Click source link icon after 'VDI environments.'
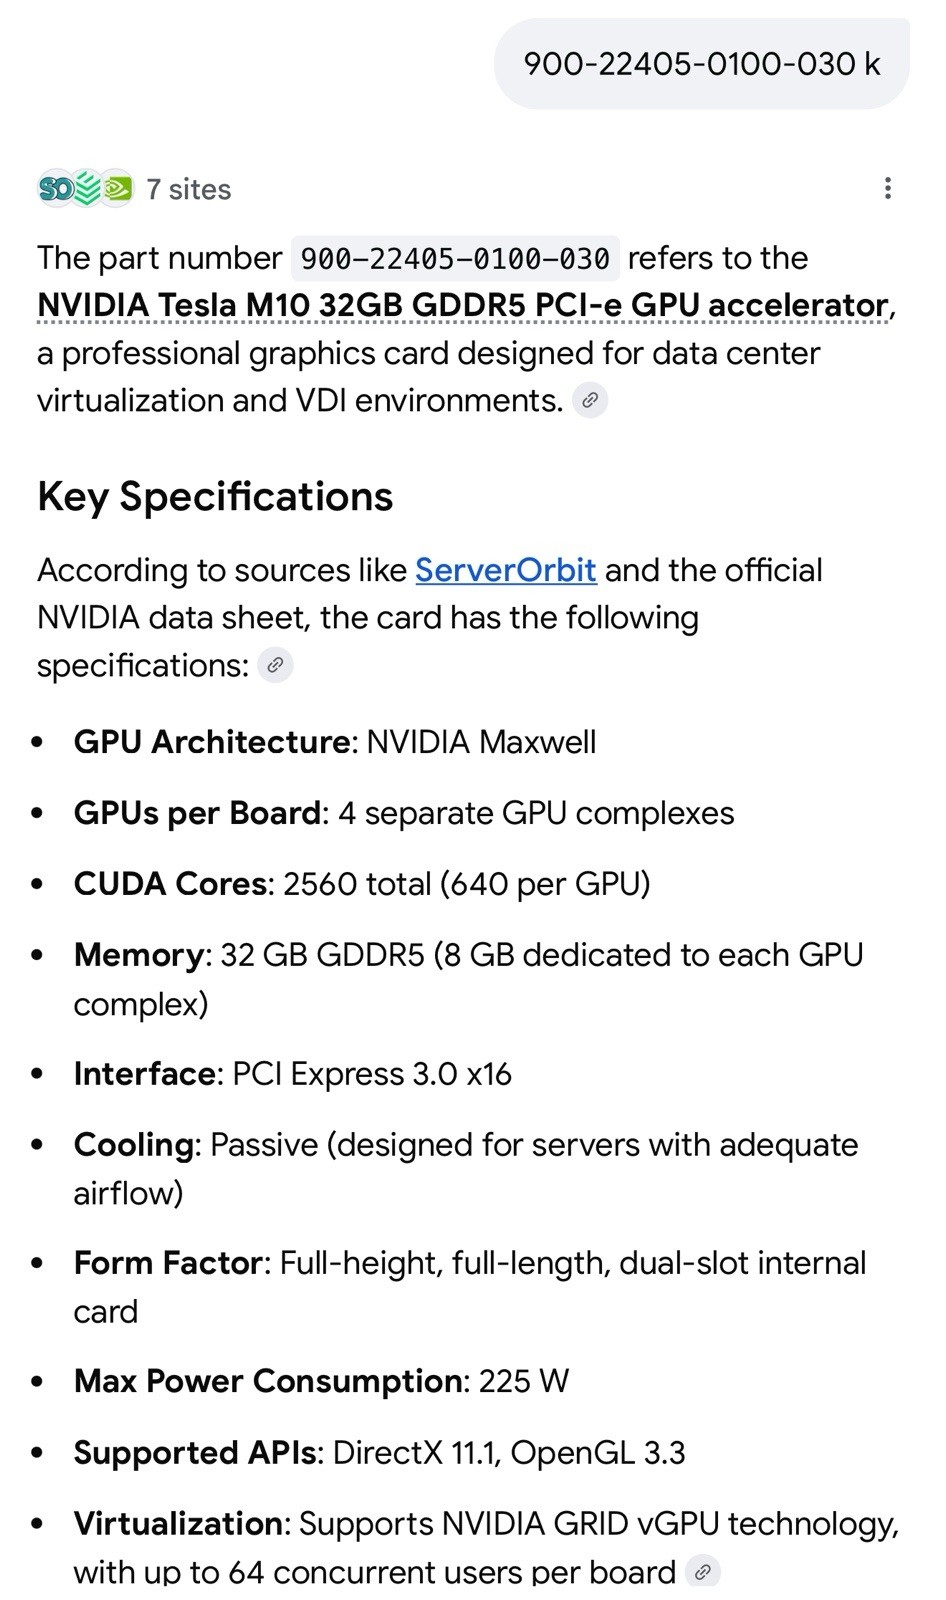This screenshot has width=946, height=1600. coord(590,401)
